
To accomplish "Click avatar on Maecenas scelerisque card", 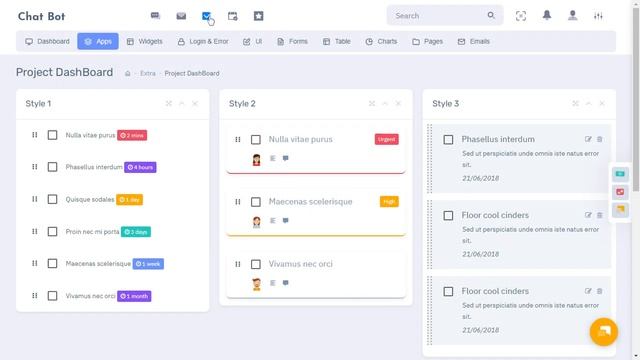I will [256, 222].
